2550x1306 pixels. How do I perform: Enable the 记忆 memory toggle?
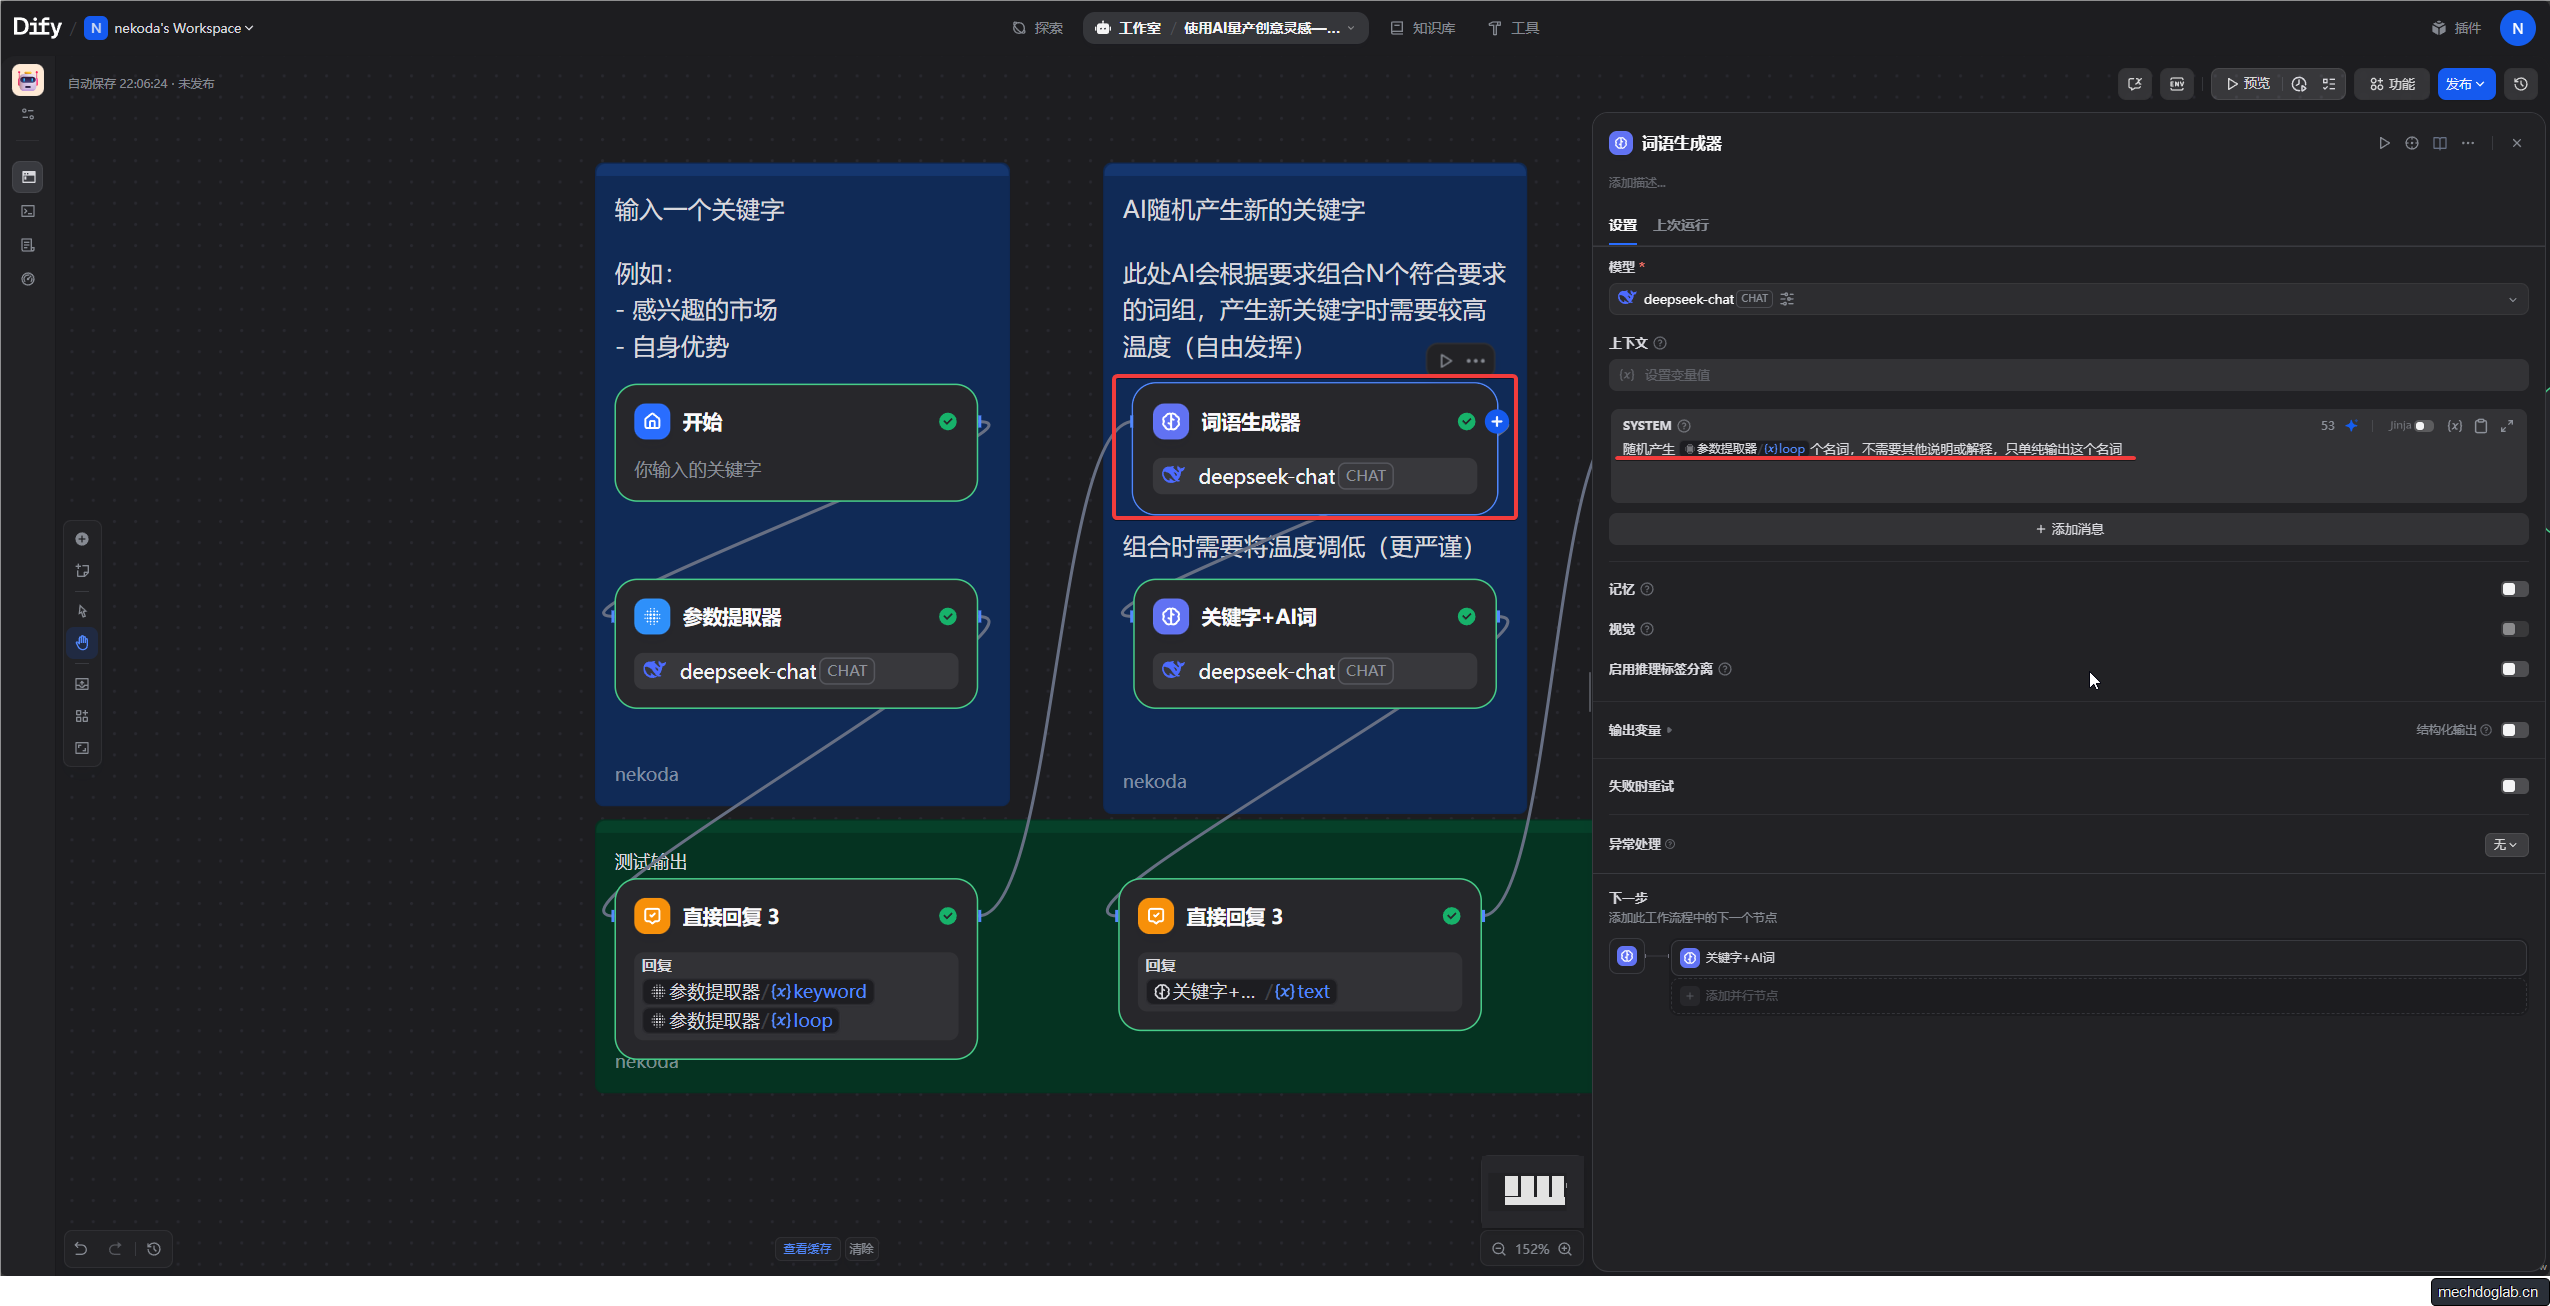(x=2513, y=589)
